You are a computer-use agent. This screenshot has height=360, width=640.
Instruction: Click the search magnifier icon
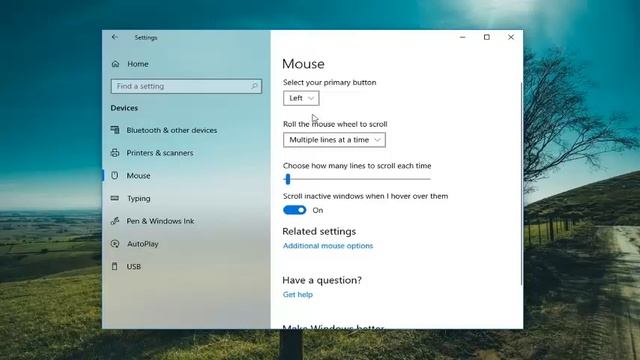tap(254, 86)
